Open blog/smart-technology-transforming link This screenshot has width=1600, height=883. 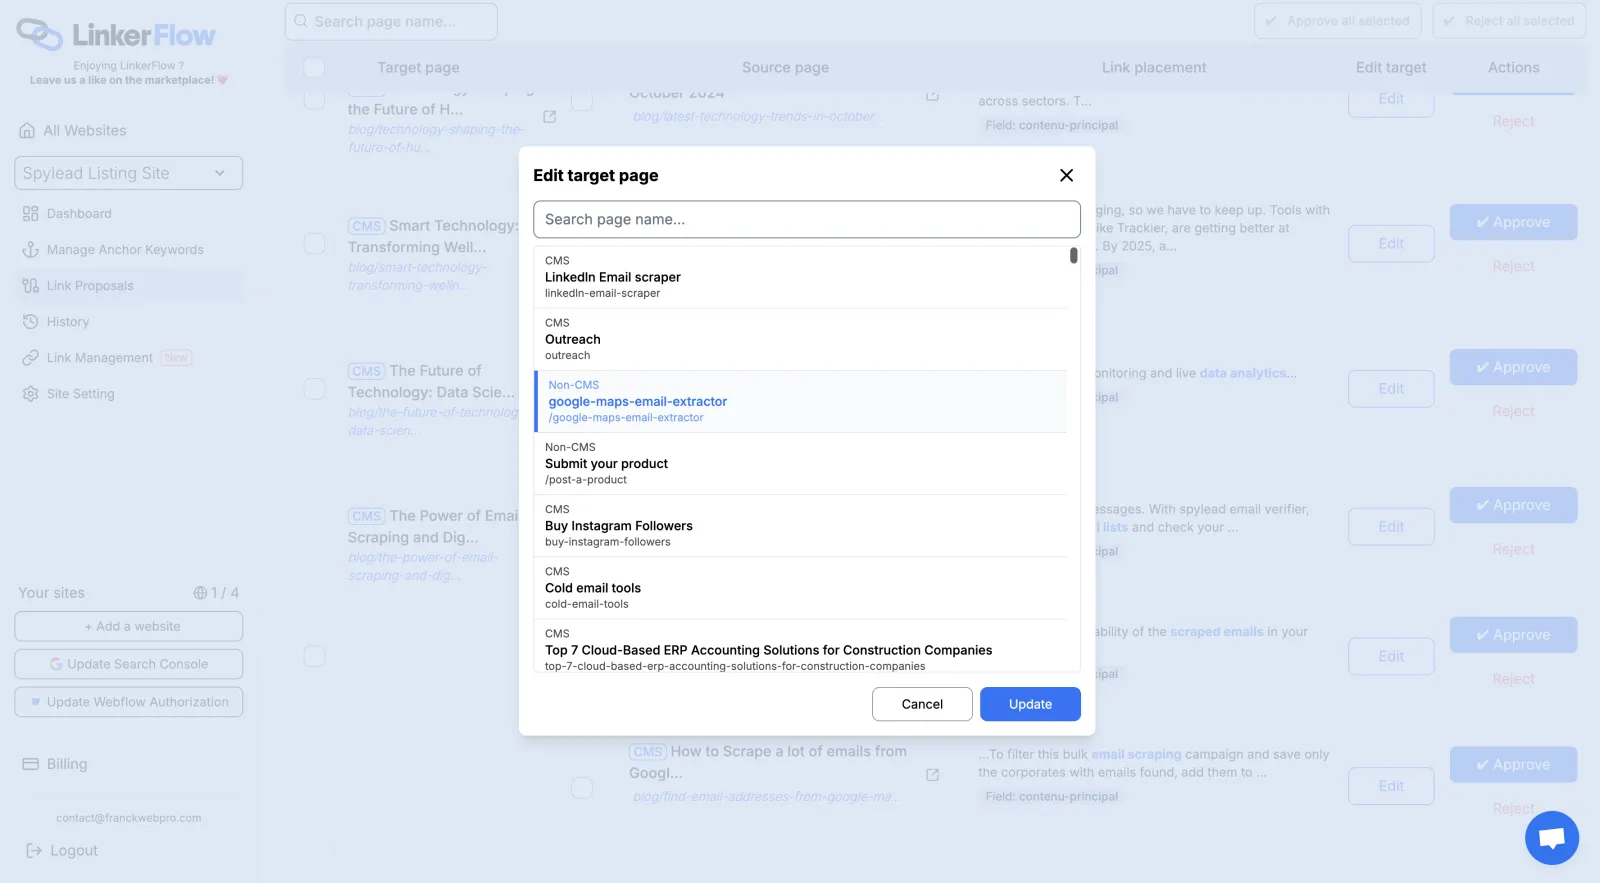pyautogui.click(x=418, y=277)
